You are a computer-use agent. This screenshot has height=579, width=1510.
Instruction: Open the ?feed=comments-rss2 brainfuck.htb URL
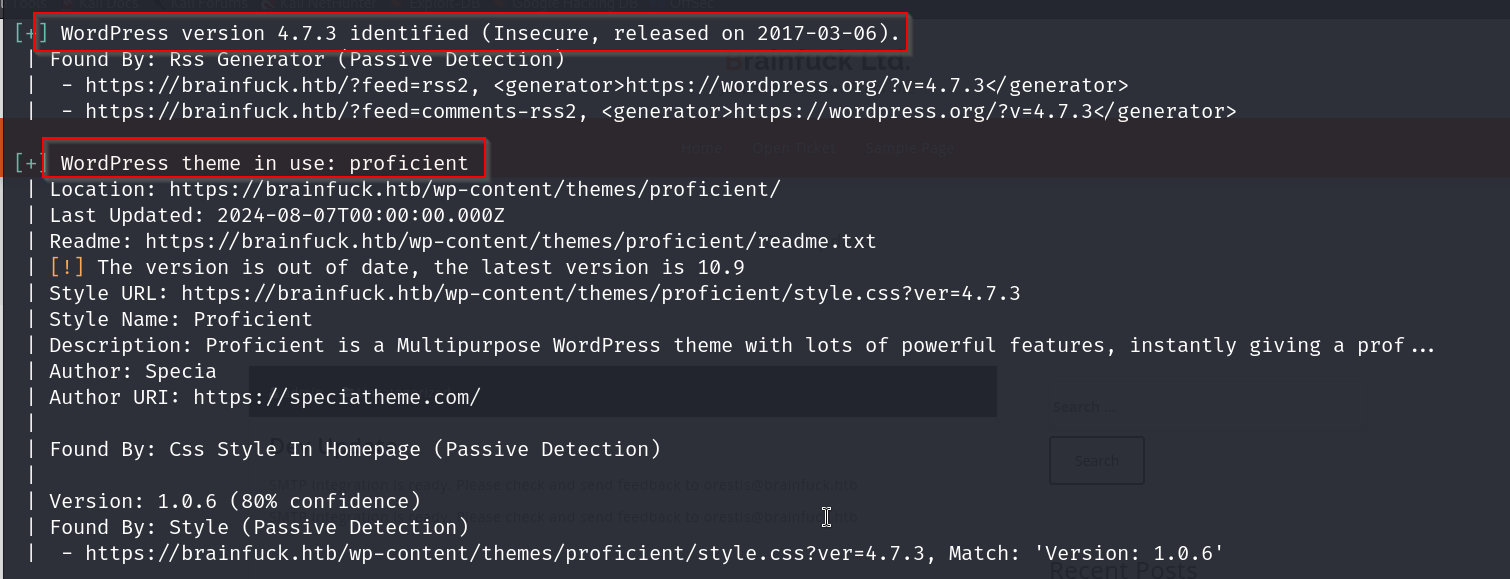(x=331, y=111)
